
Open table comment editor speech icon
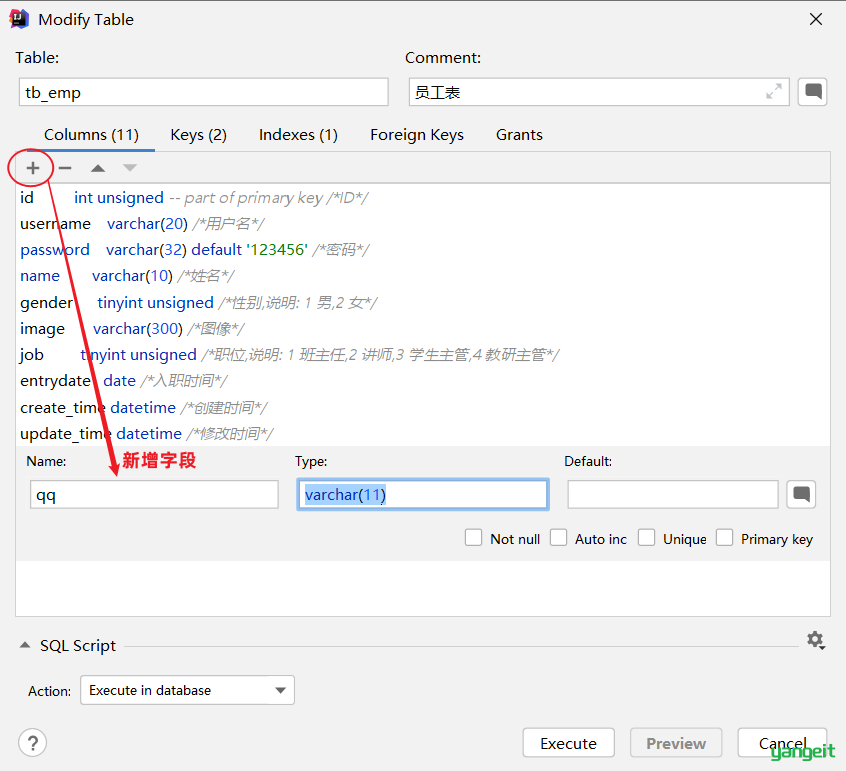tap(813, 92)
